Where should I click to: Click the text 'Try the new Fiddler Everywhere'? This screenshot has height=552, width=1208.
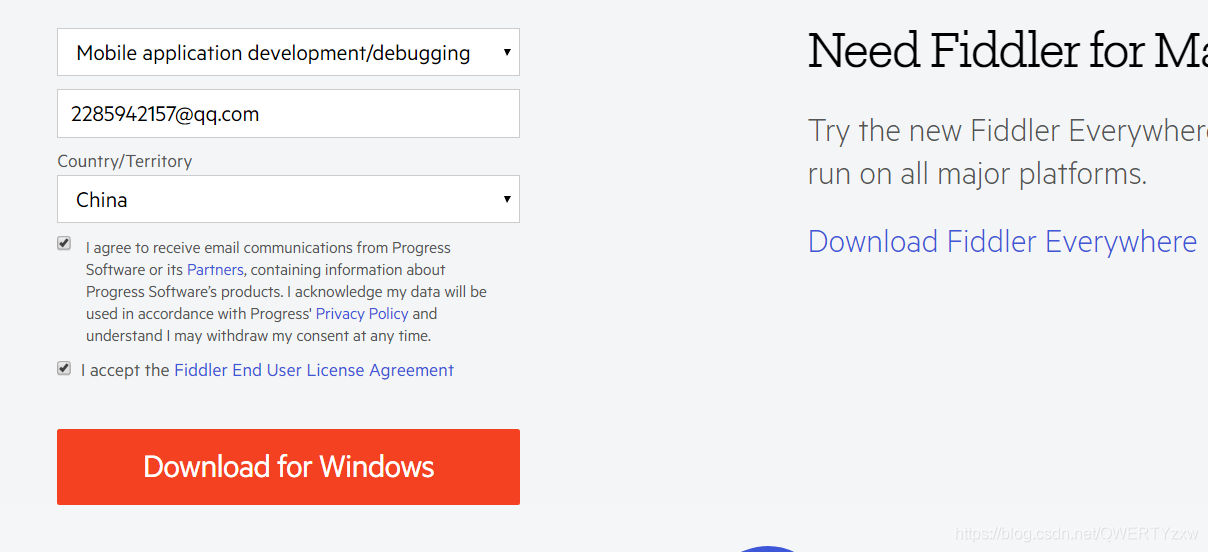point(1008,131)
